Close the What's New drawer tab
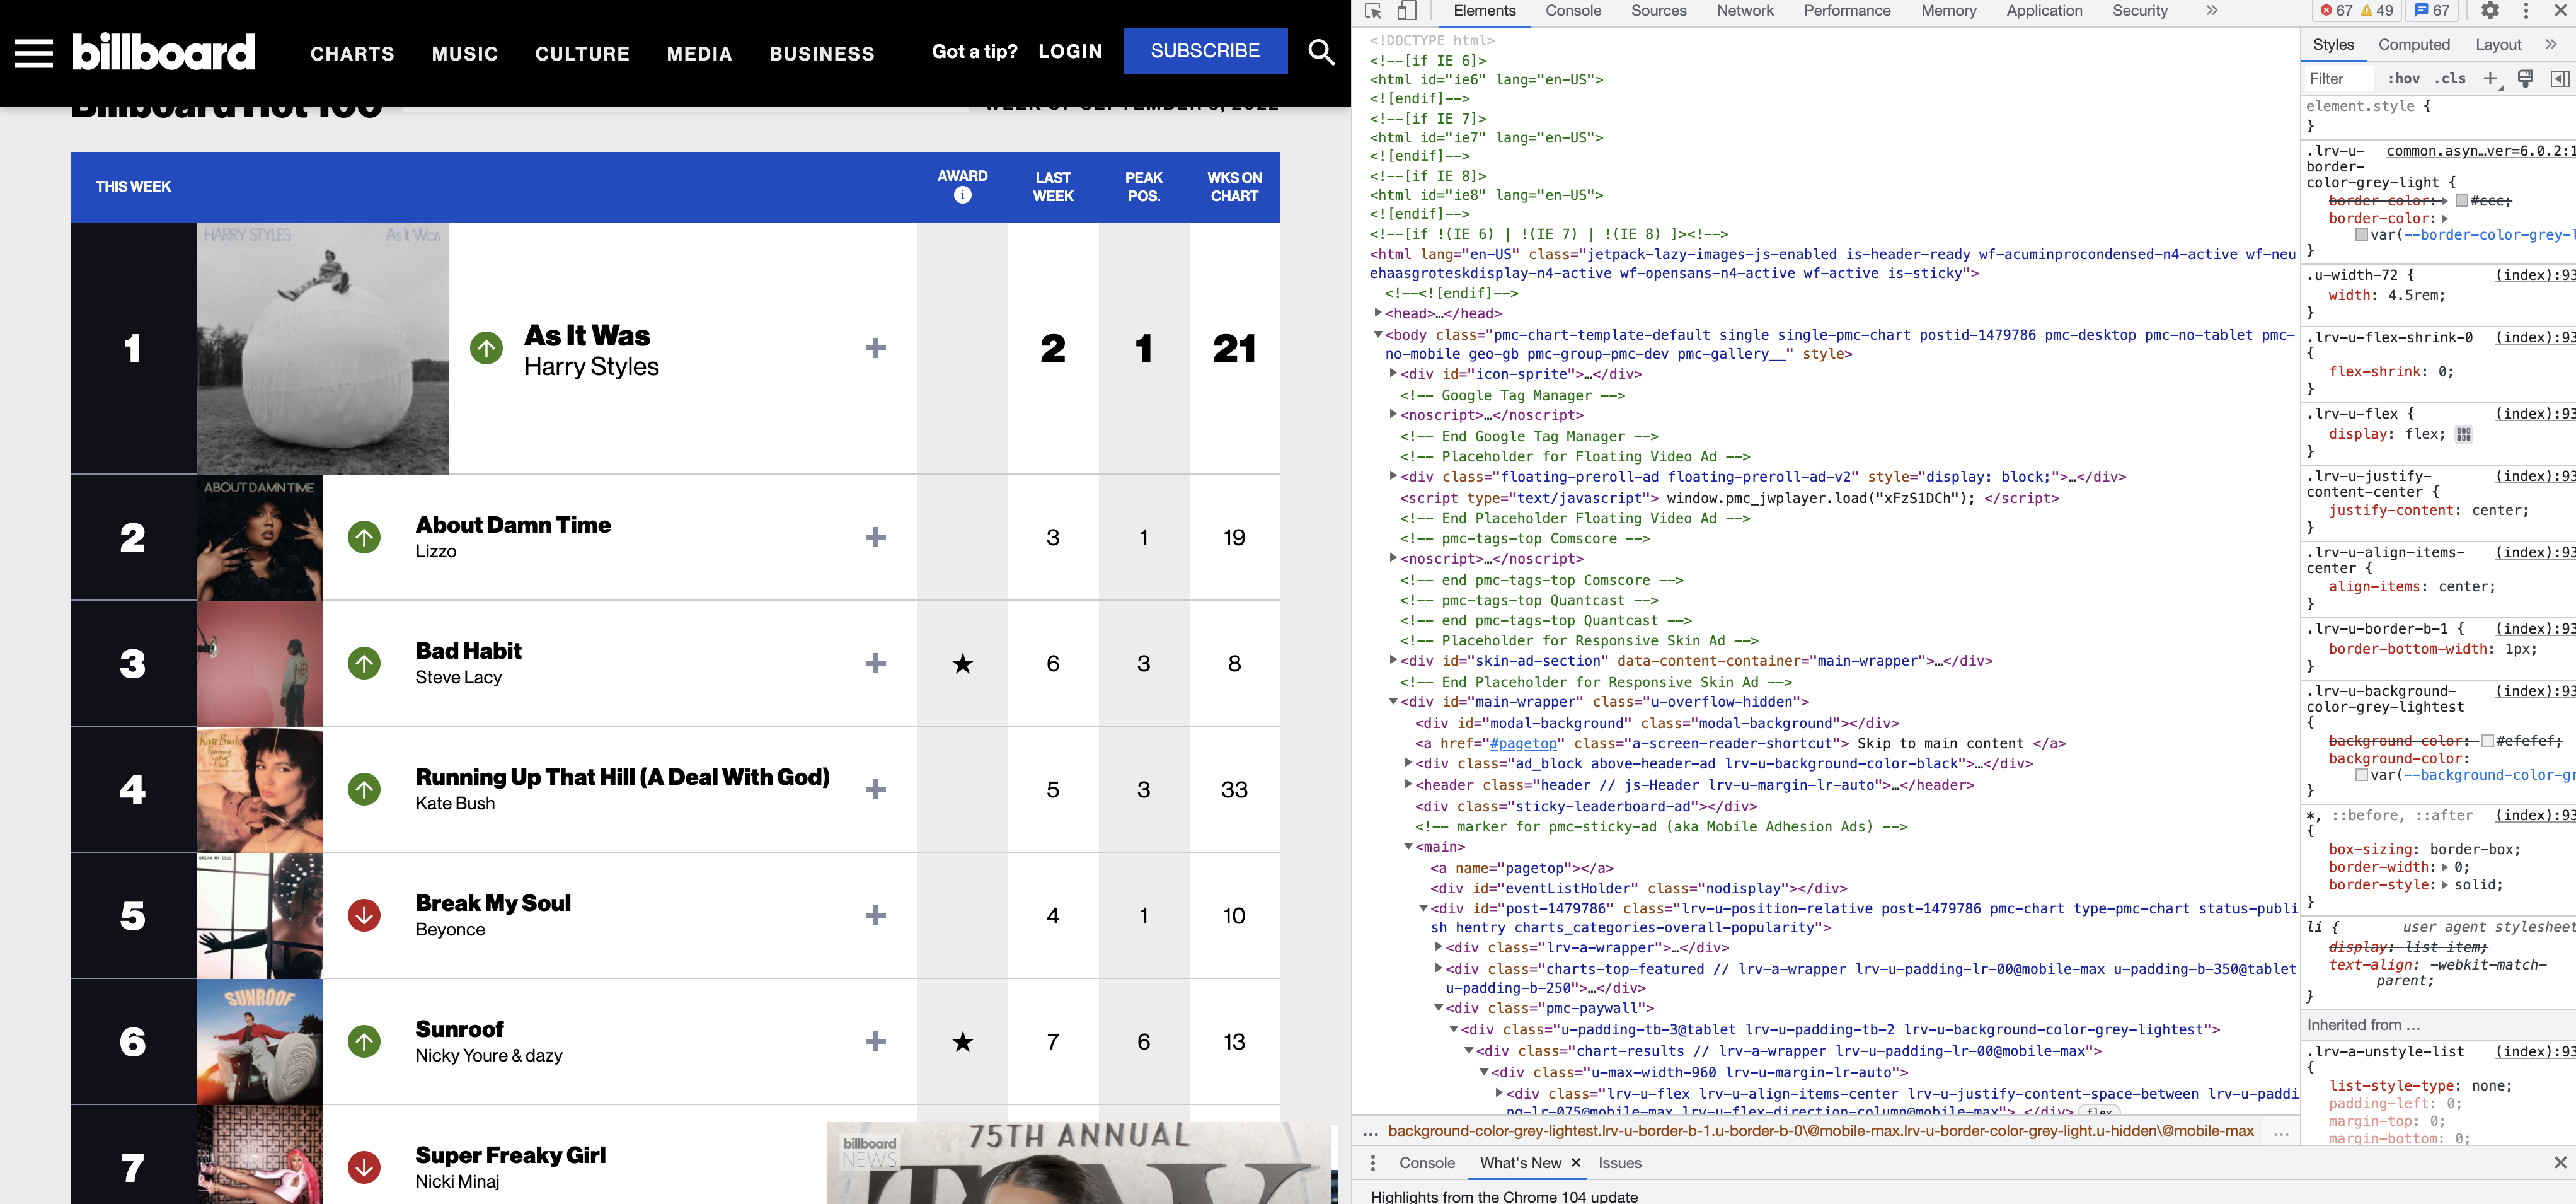This screenshot has width=2576, height=1204. coord(1575,1163)
